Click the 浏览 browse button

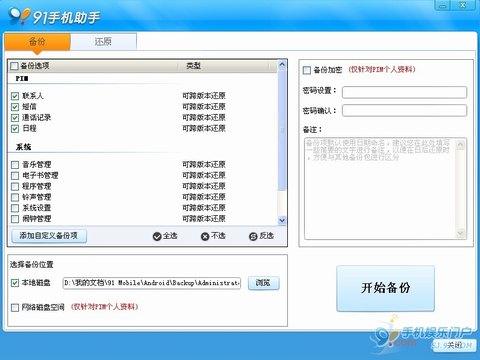(263, 283)
